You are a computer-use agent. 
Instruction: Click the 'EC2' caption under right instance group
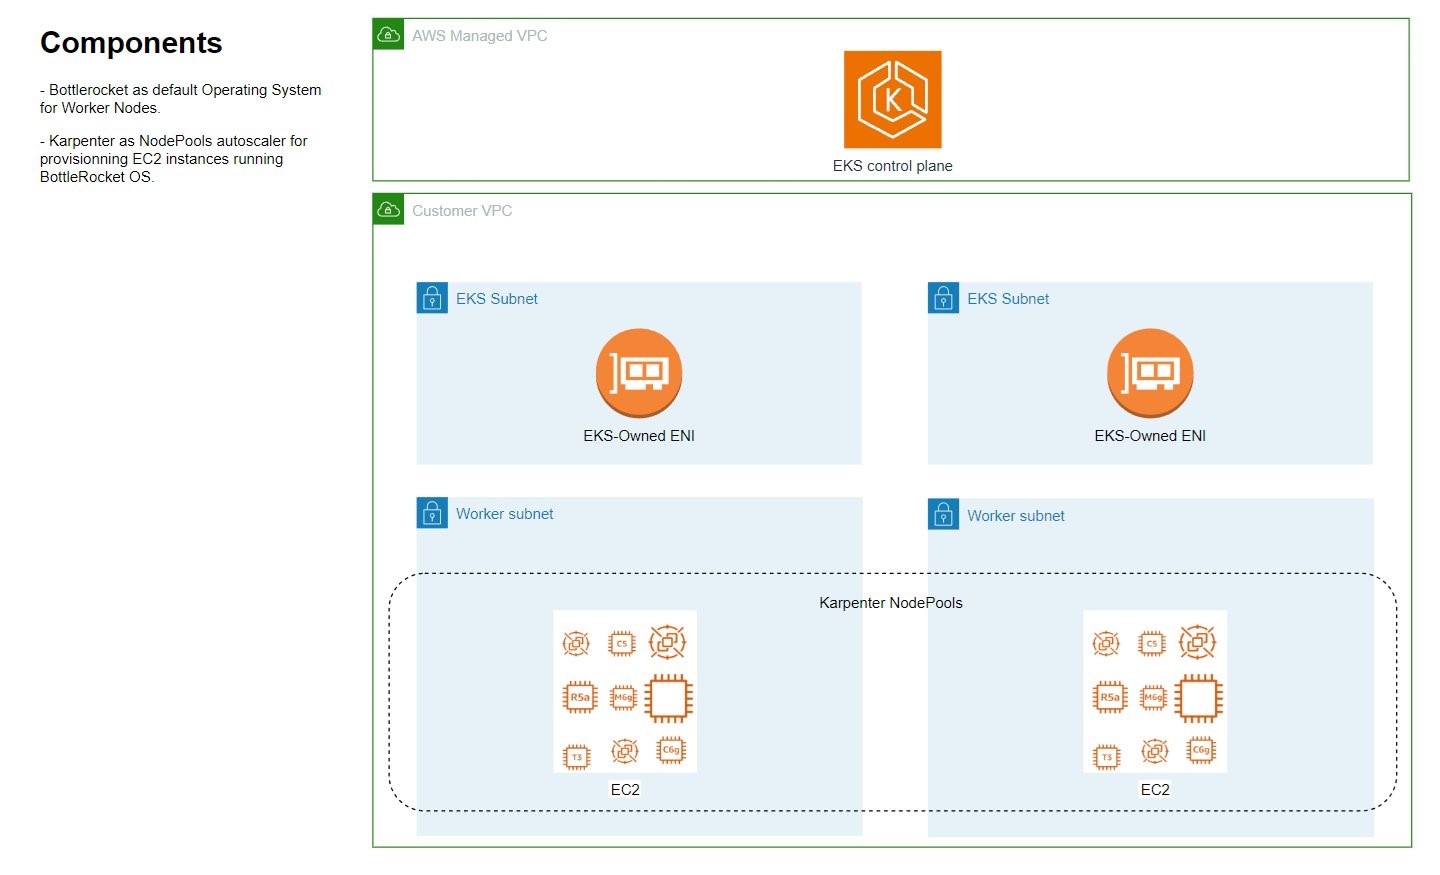pos(1155,790)
